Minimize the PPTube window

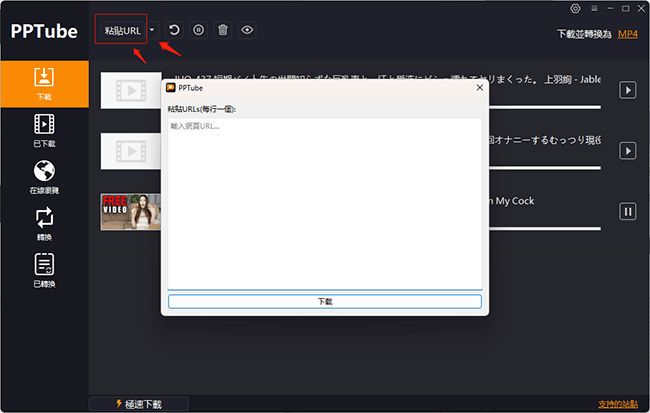click(610, 8)
